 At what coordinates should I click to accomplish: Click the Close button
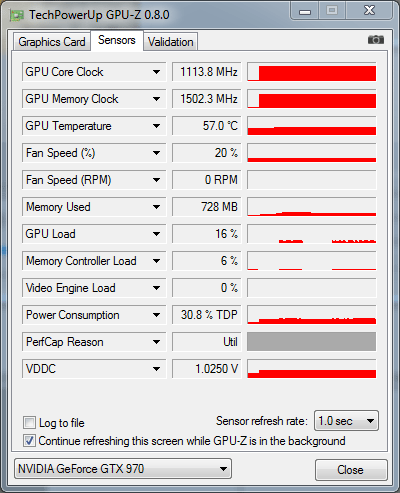coord(351,470)
